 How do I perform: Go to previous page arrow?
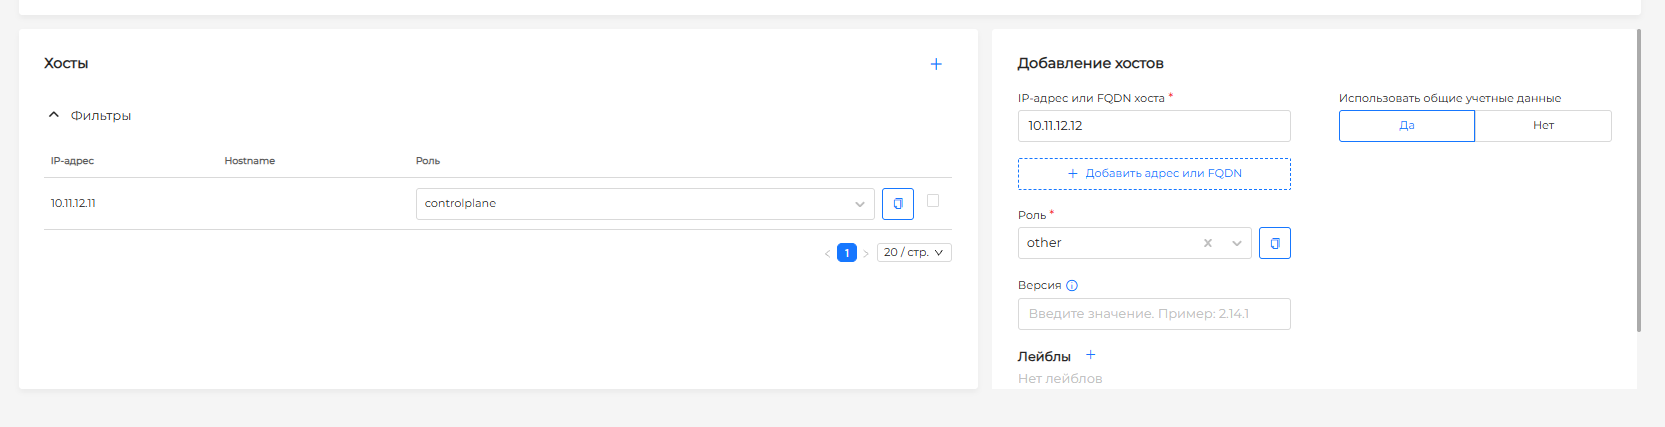click(x=827, y=253)
